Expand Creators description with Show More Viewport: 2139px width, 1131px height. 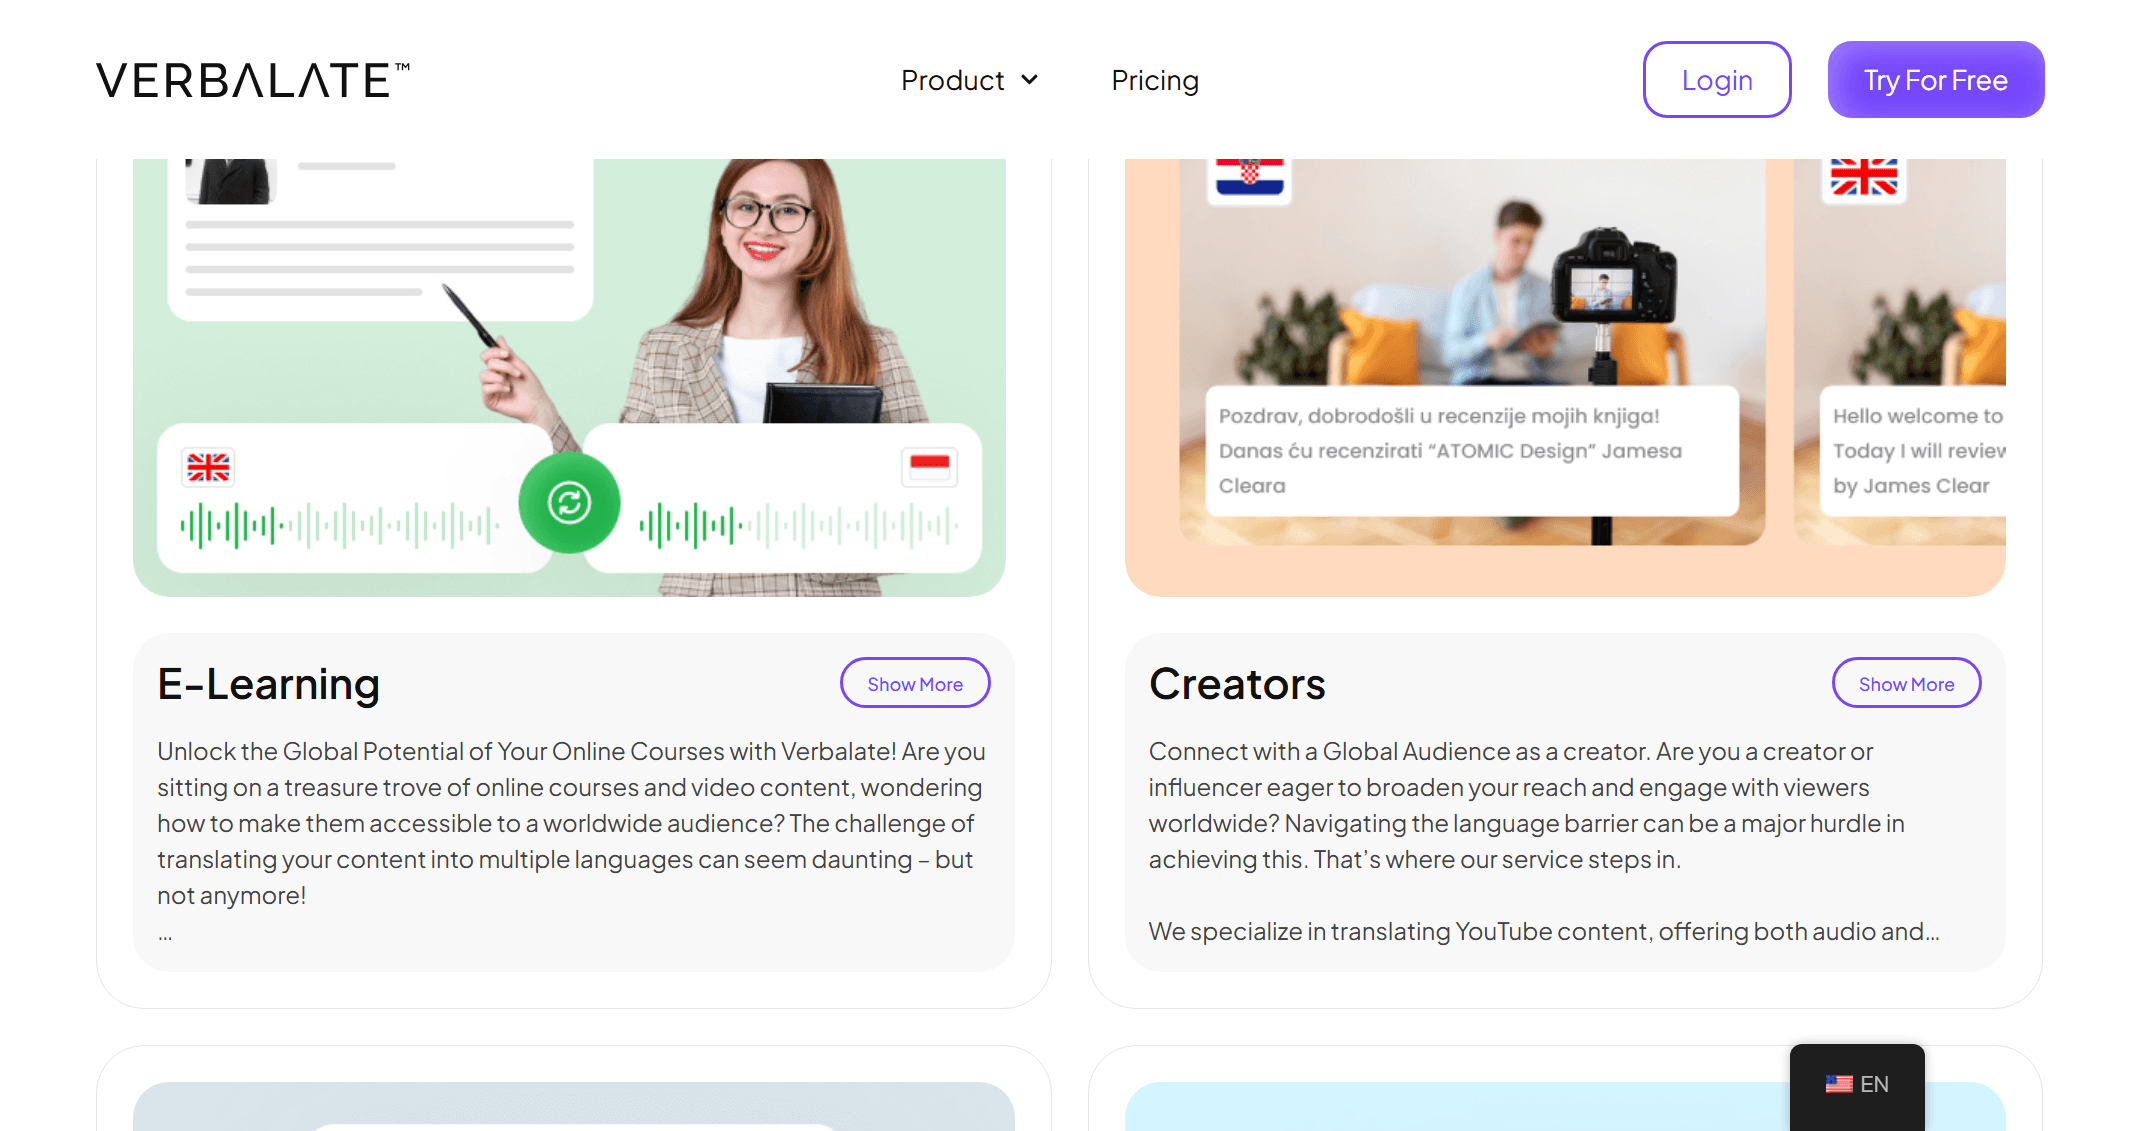click(1906, 683)
